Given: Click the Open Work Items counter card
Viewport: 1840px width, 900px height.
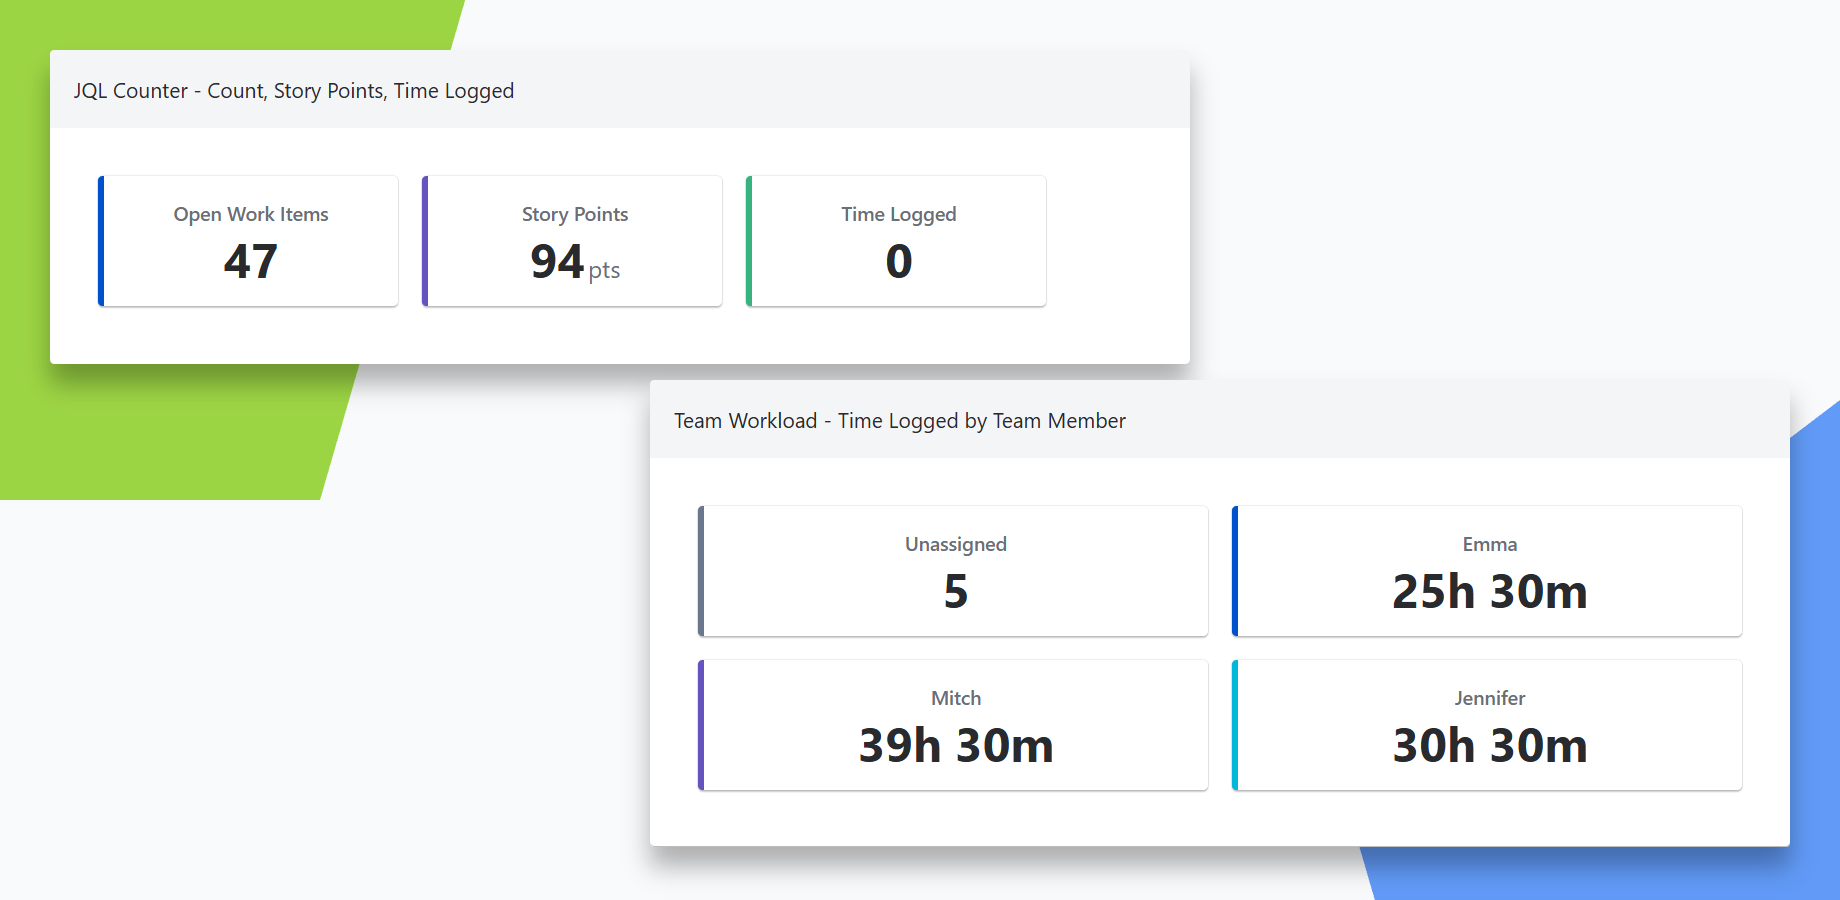Looking at the screenshot, I should point(248,240).
